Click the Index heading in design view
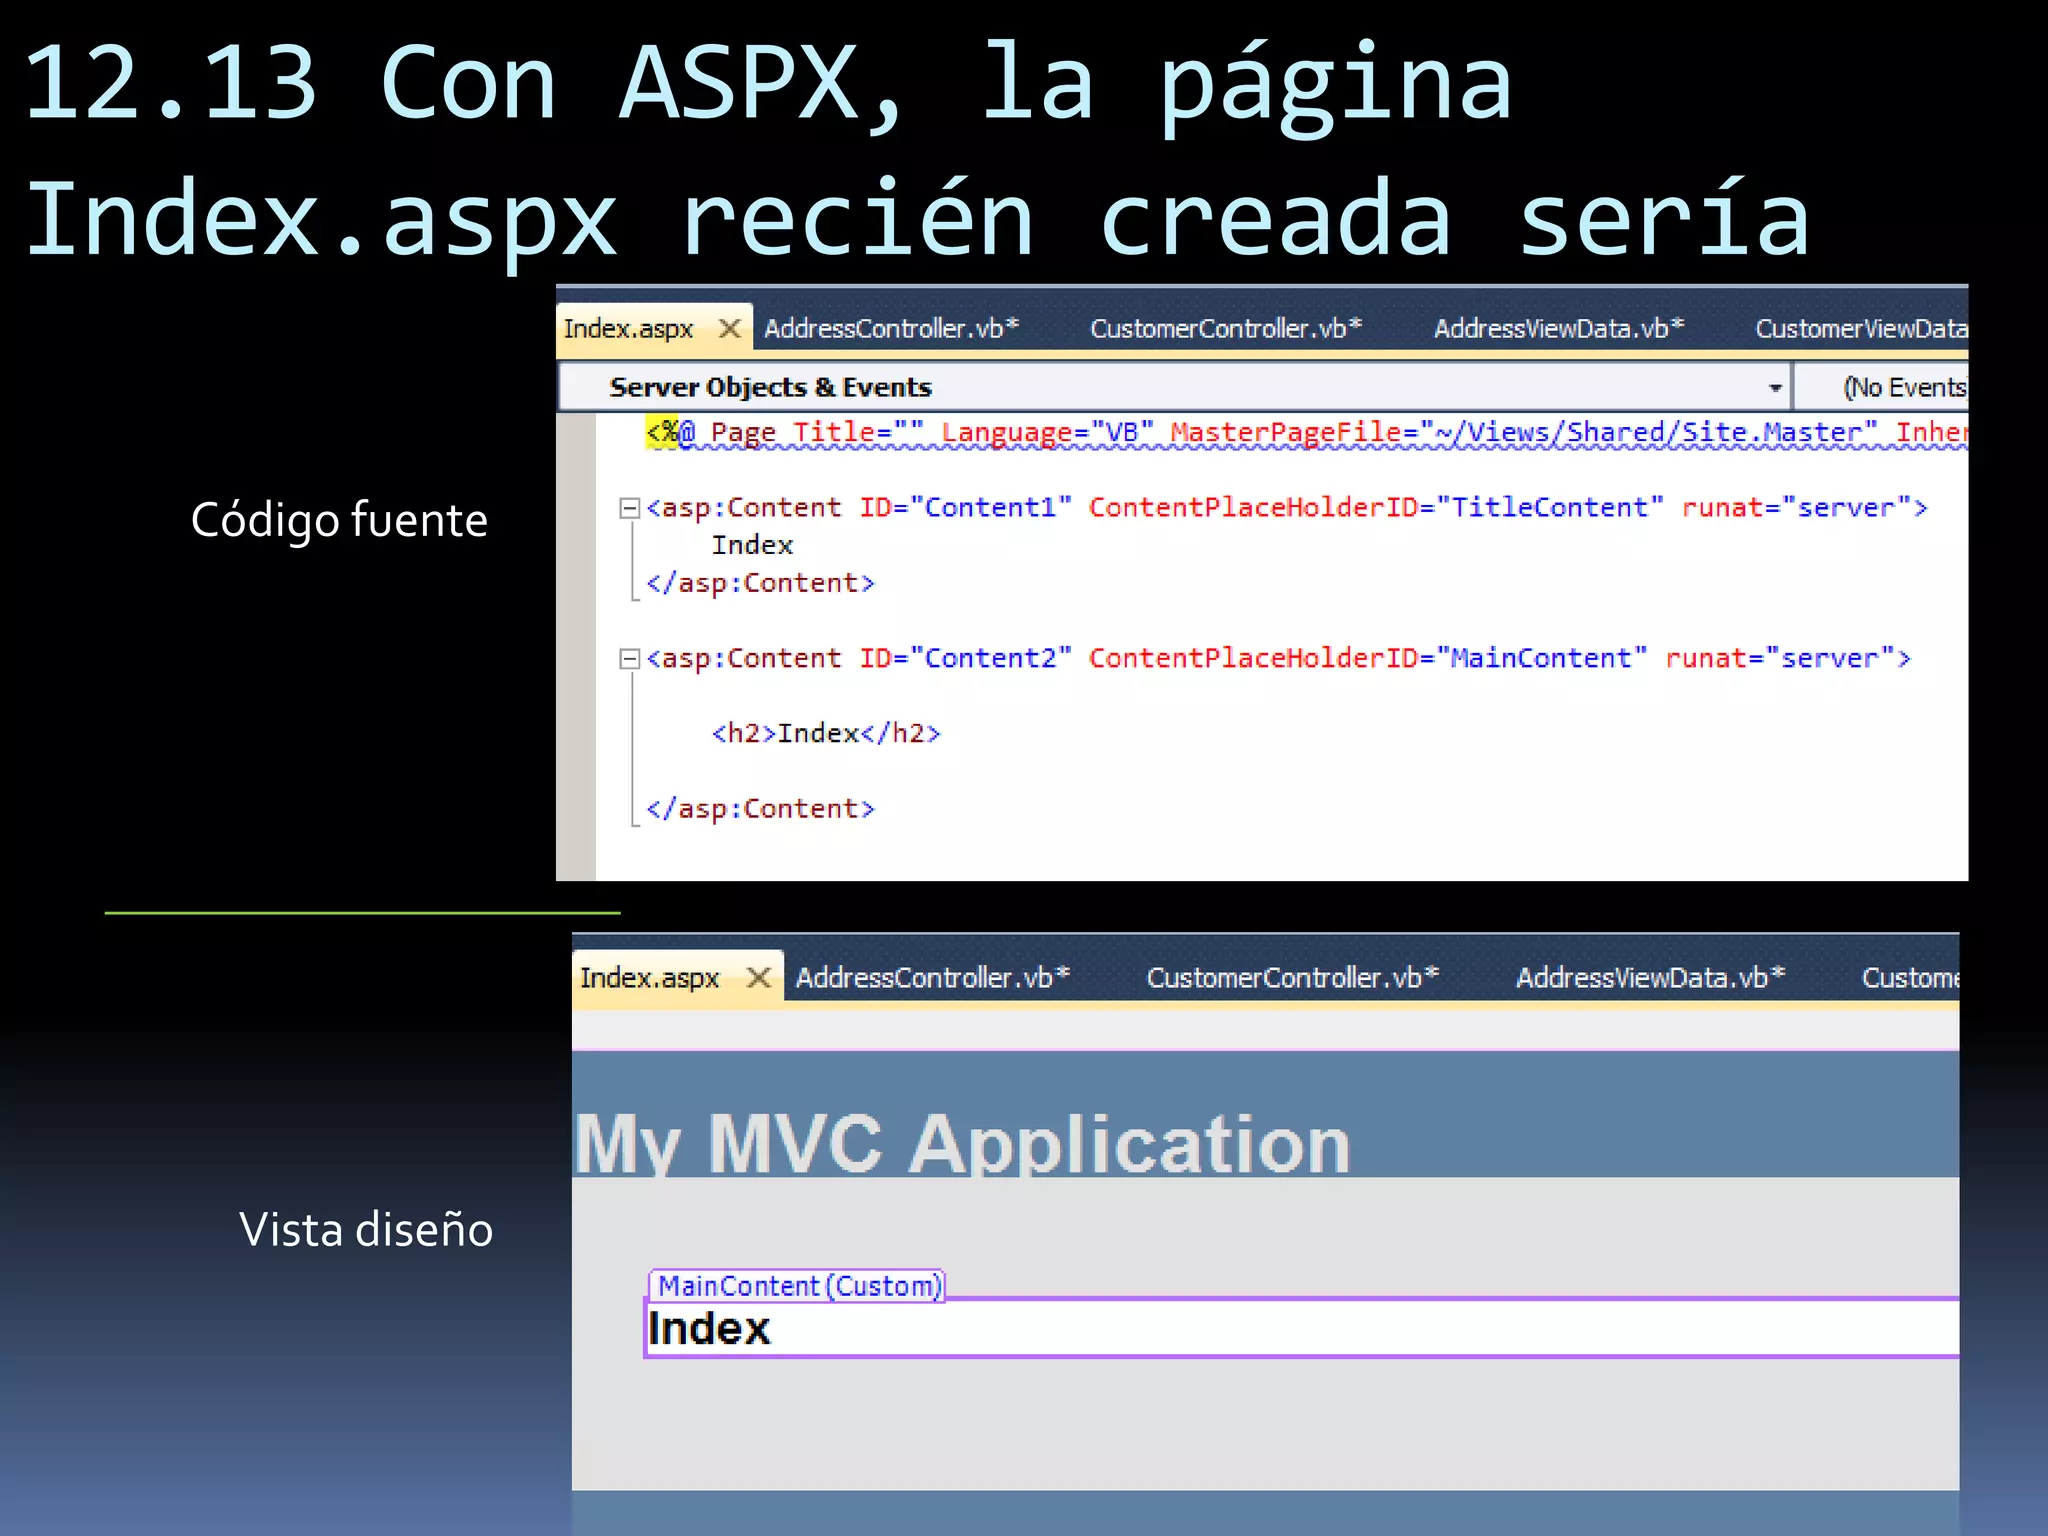The width and height of the screenshot is (2048, 1536). [709, 1329]
